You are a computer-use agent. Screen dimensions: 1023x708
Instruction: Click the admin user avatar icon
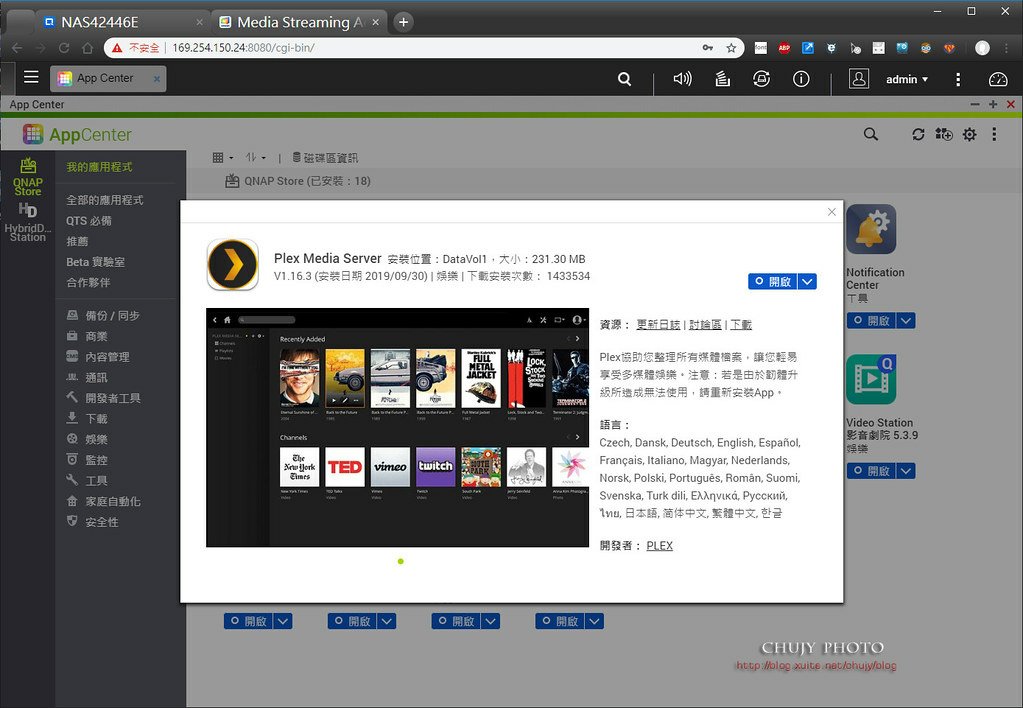click(x=859, y=79)
